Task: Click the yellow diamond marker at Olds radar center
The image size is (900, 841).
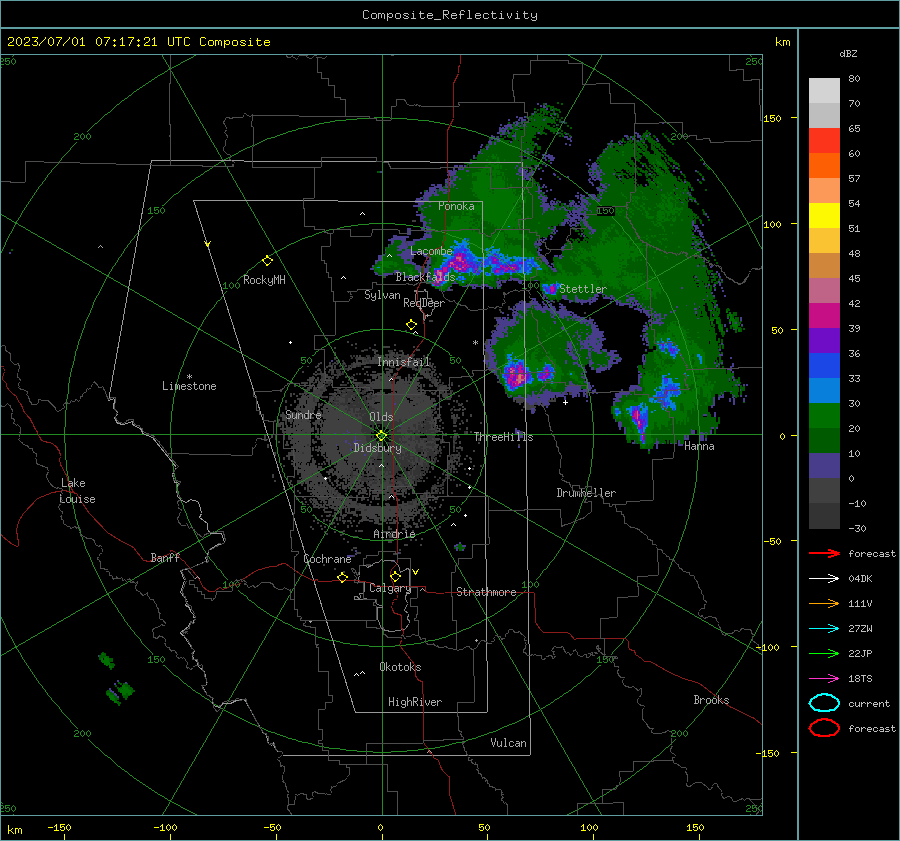Action: click(x=381, y=435)
